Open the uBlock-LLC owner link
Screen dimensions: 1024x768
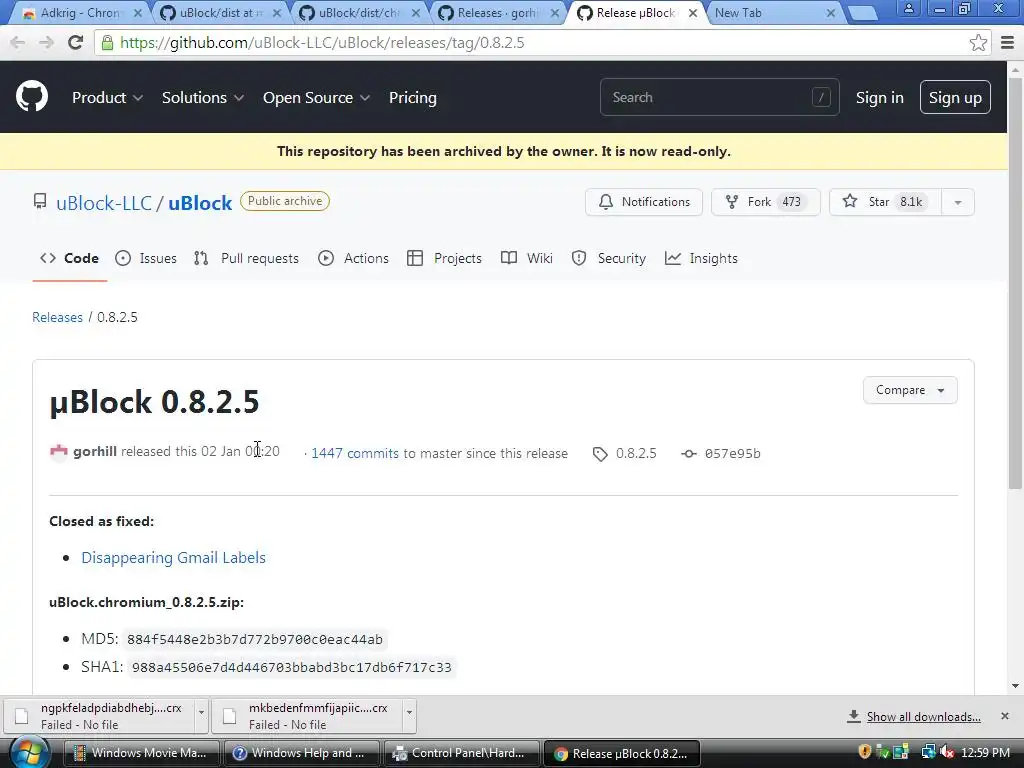point(104,203)
